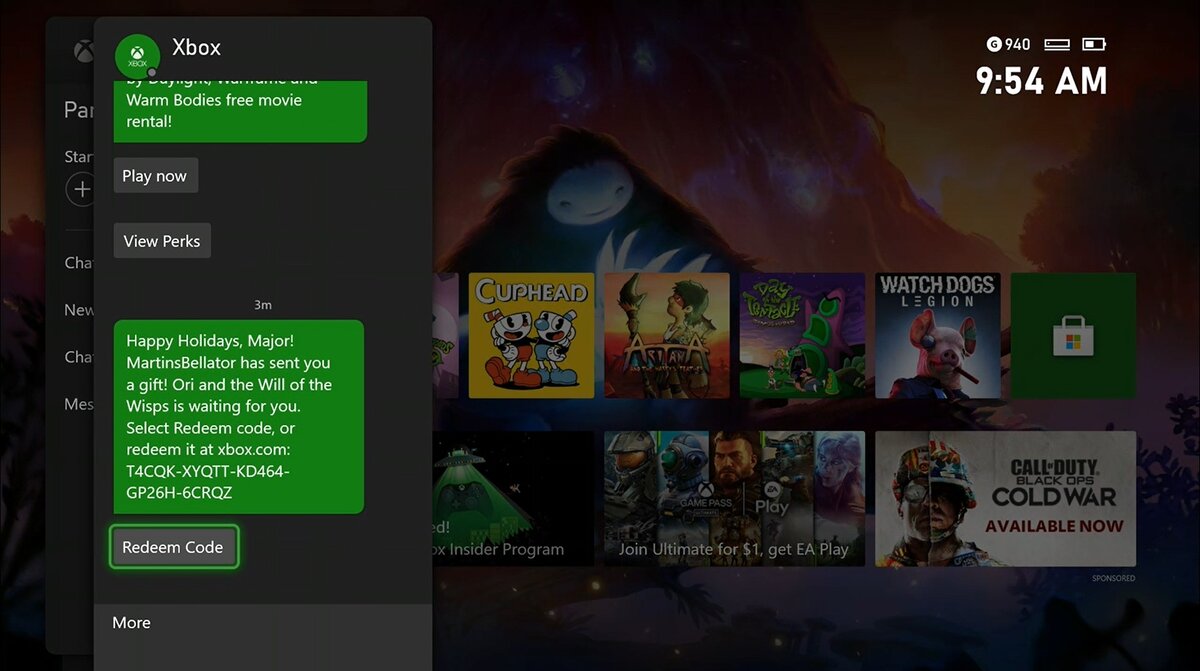Click the Redeem Code button
Screen dimensions: 1200x671
[x=173, y=547]
